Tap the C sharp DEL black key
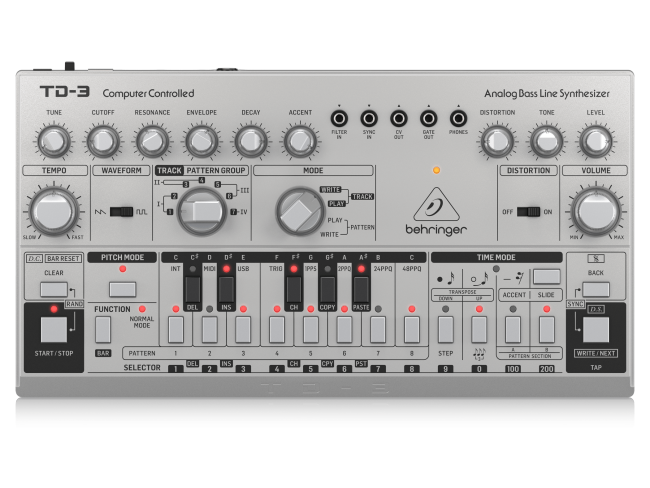 click(x=192, y=289)
